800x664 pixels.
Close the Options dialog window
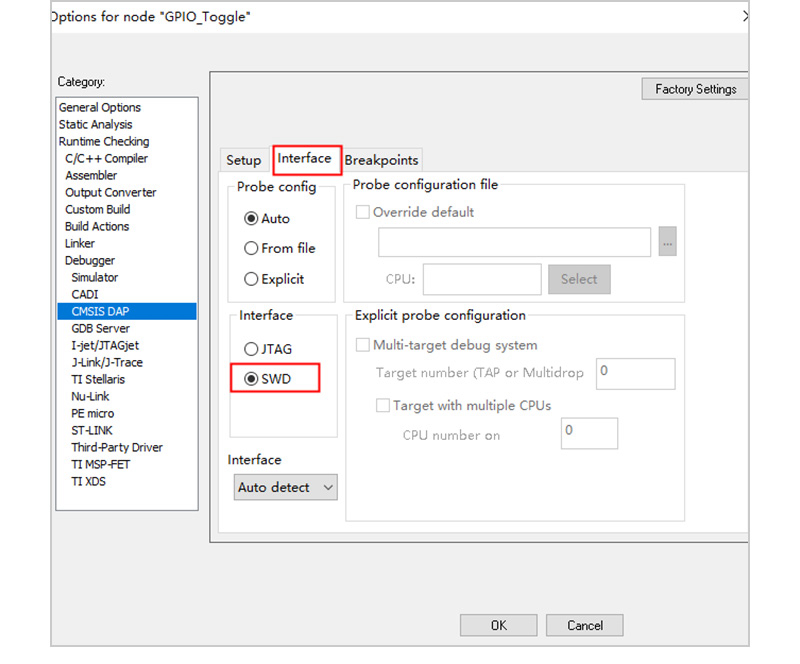click(745, 16)
